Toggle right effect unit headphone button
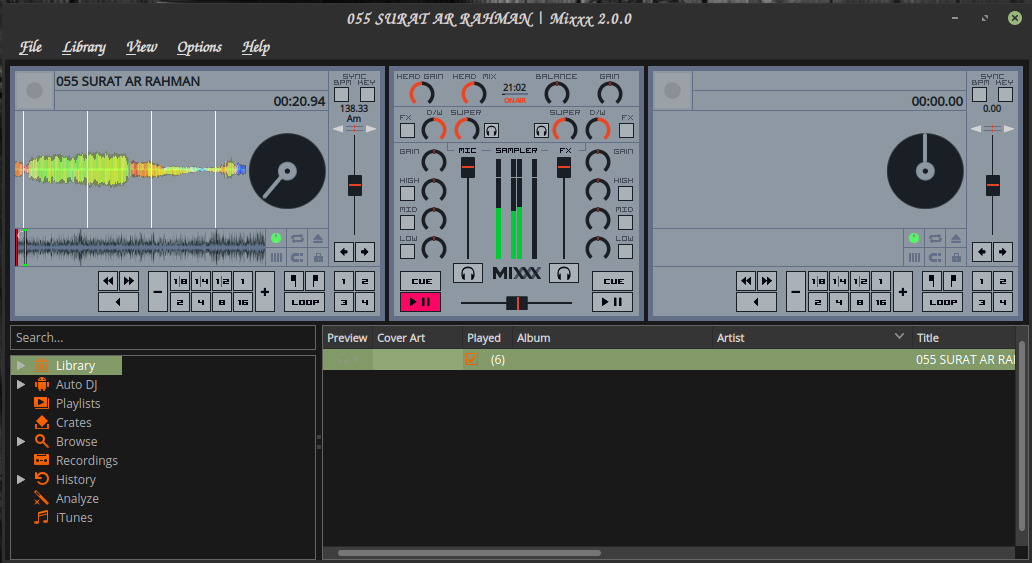1032x563 pixels. coord(541,130)
